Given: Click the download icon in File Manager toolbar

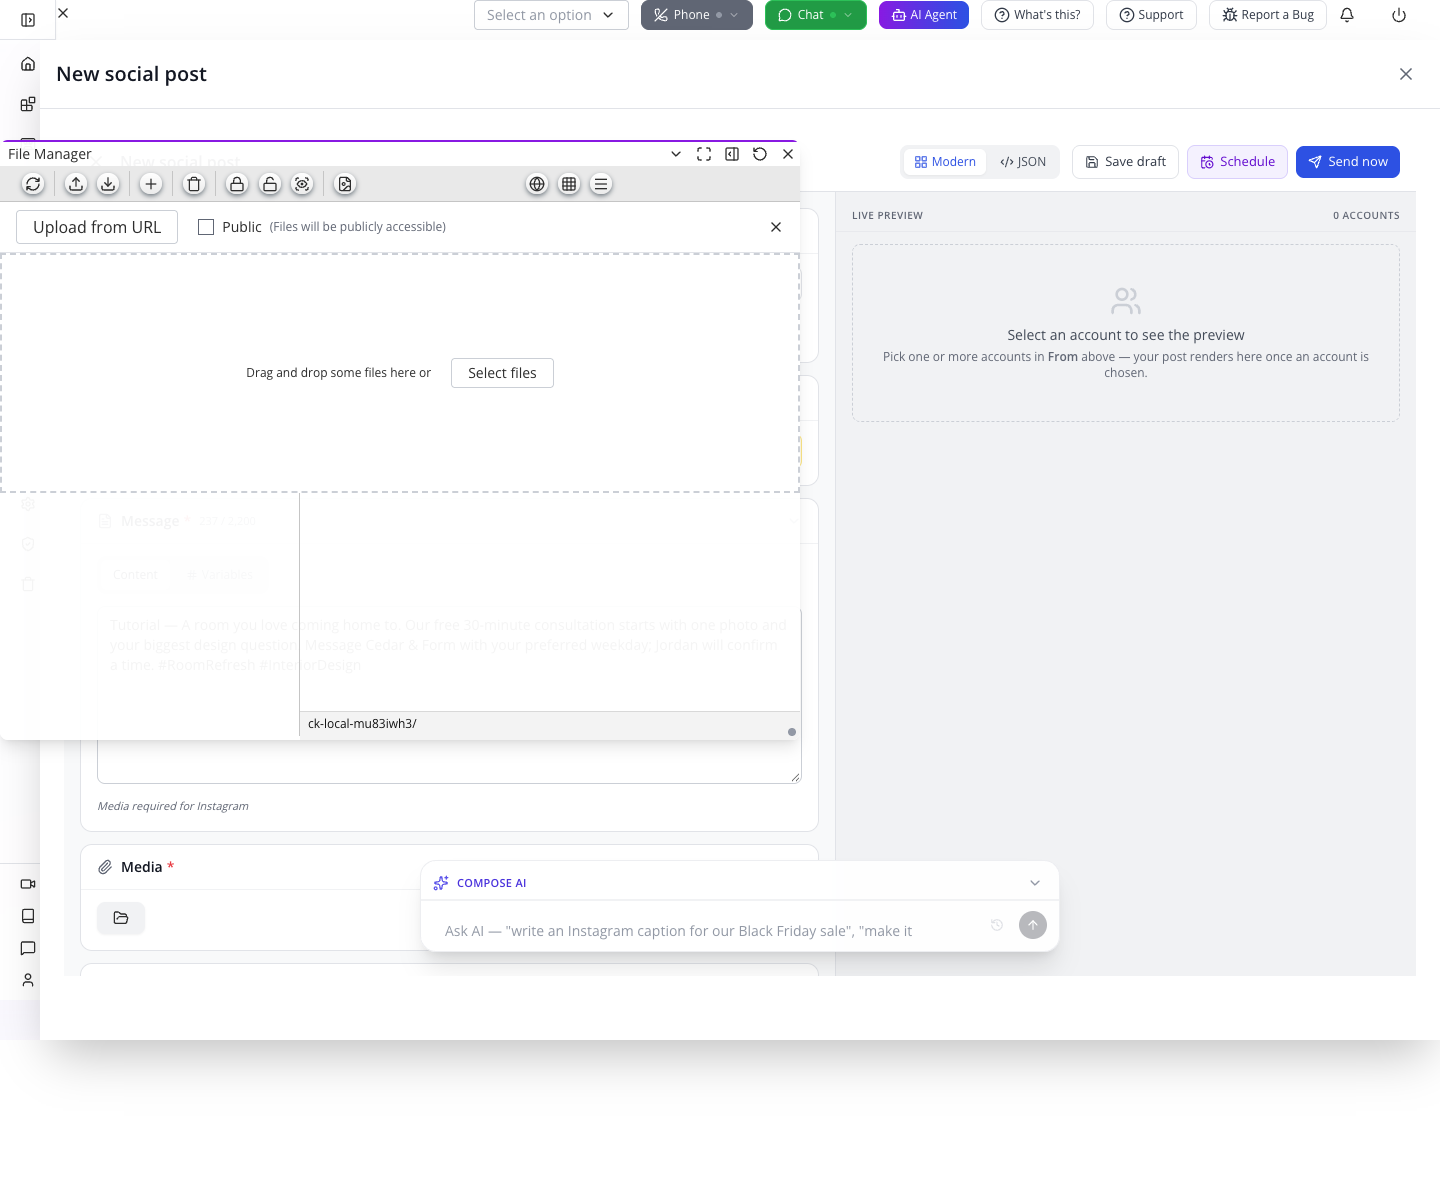Looking at the screenshot, I should coord(108,184).
